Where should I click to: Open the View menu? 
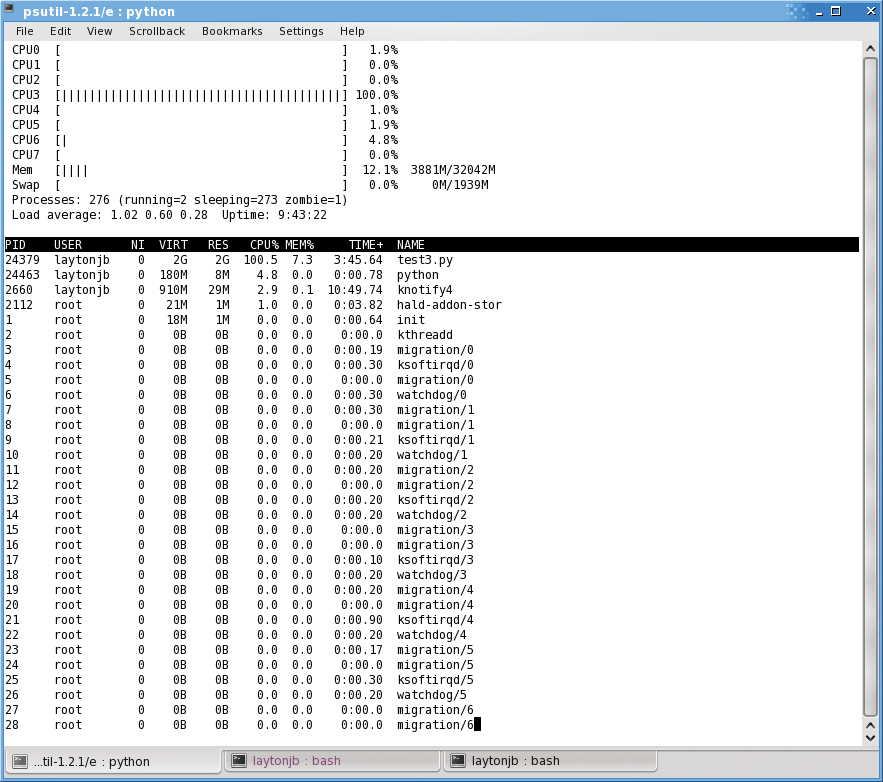[x=99, y=31]
